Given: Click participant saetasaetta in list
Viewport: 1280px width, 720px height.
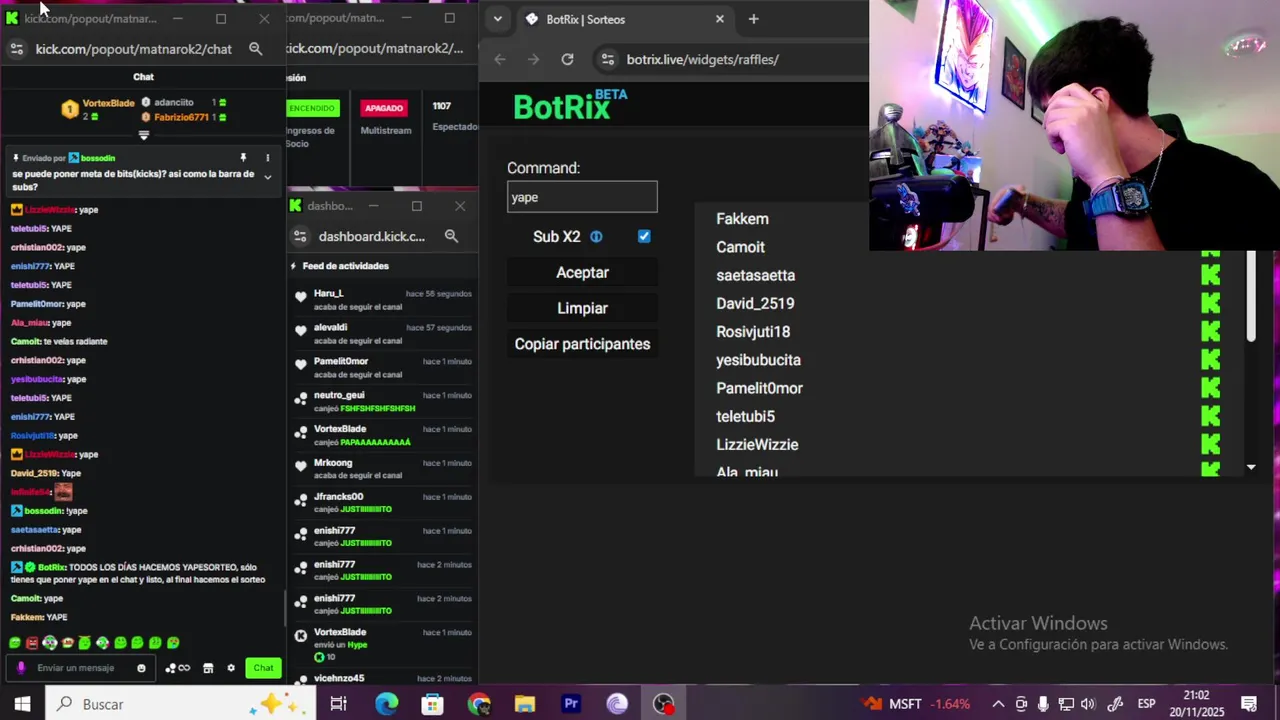Looking at the screenshot, I should pos(755,275).
